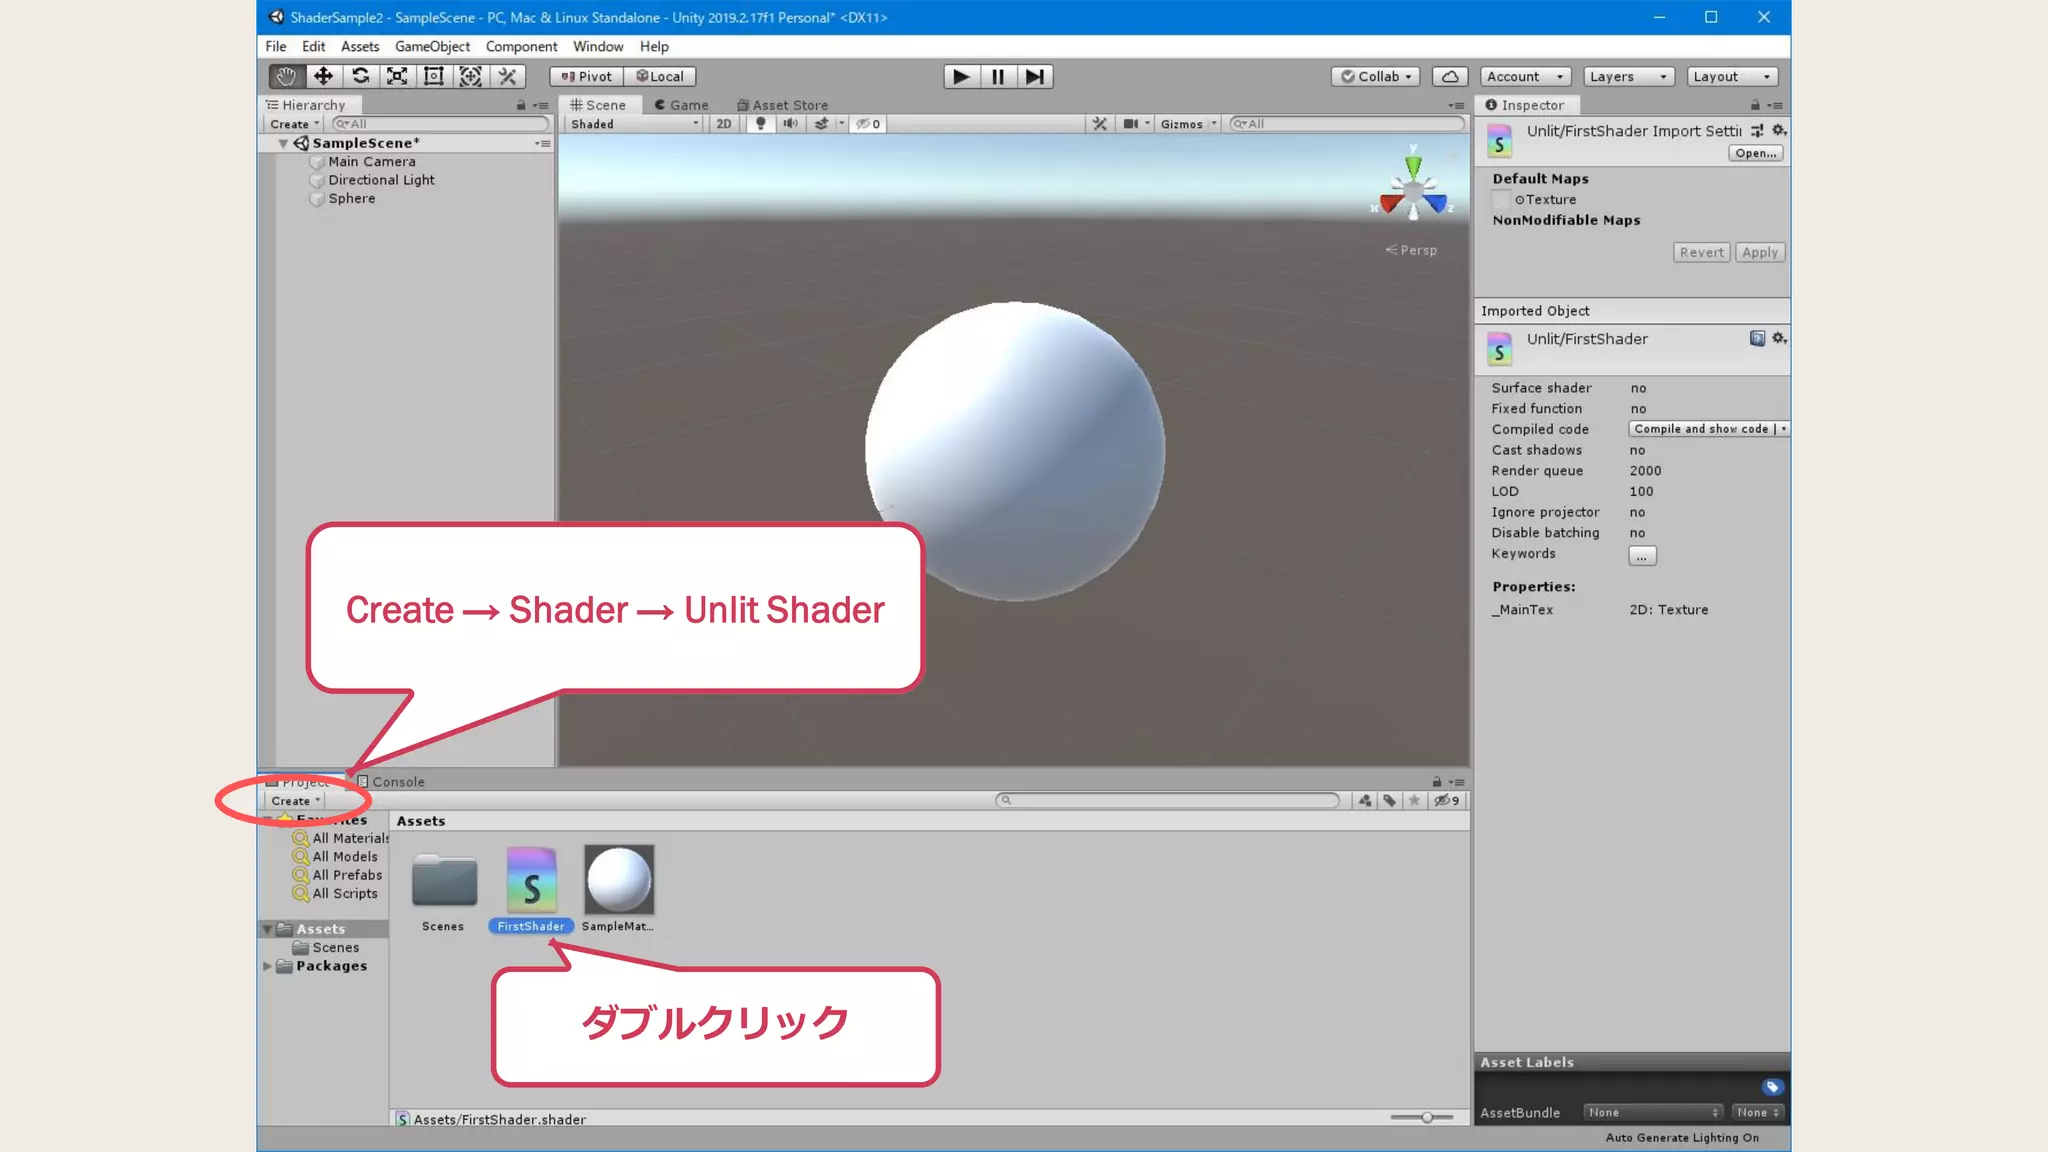The width and height of the screenshot is (2048, 1152).
Task: Select the SampleMat material asset
Action: pyautogui.click(x=619, y=889)
